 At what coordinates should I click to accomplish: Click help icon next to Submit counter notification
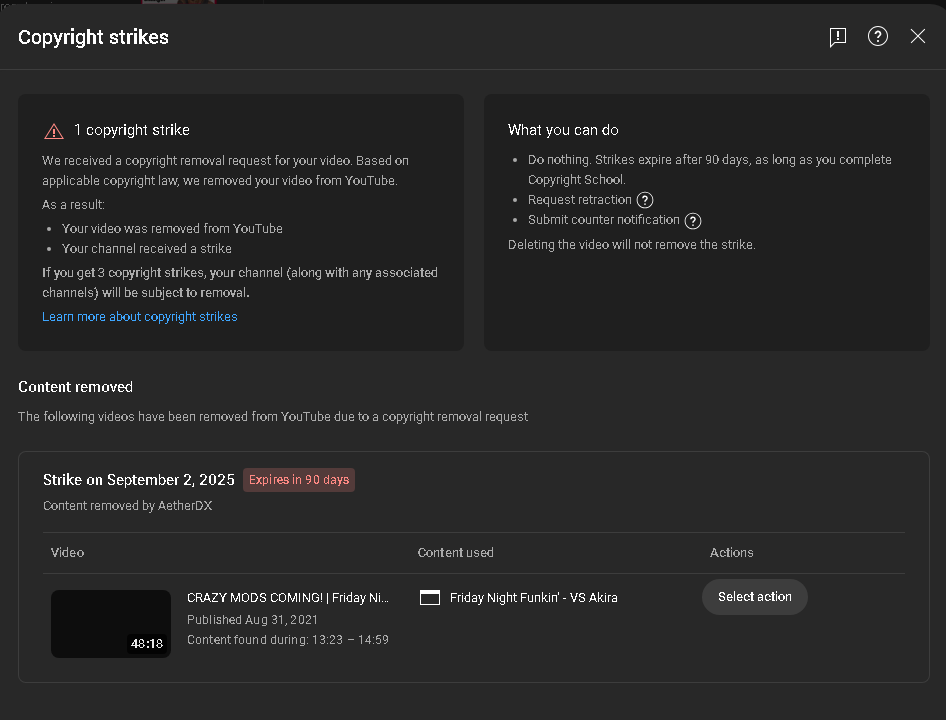tap(693, 221)
